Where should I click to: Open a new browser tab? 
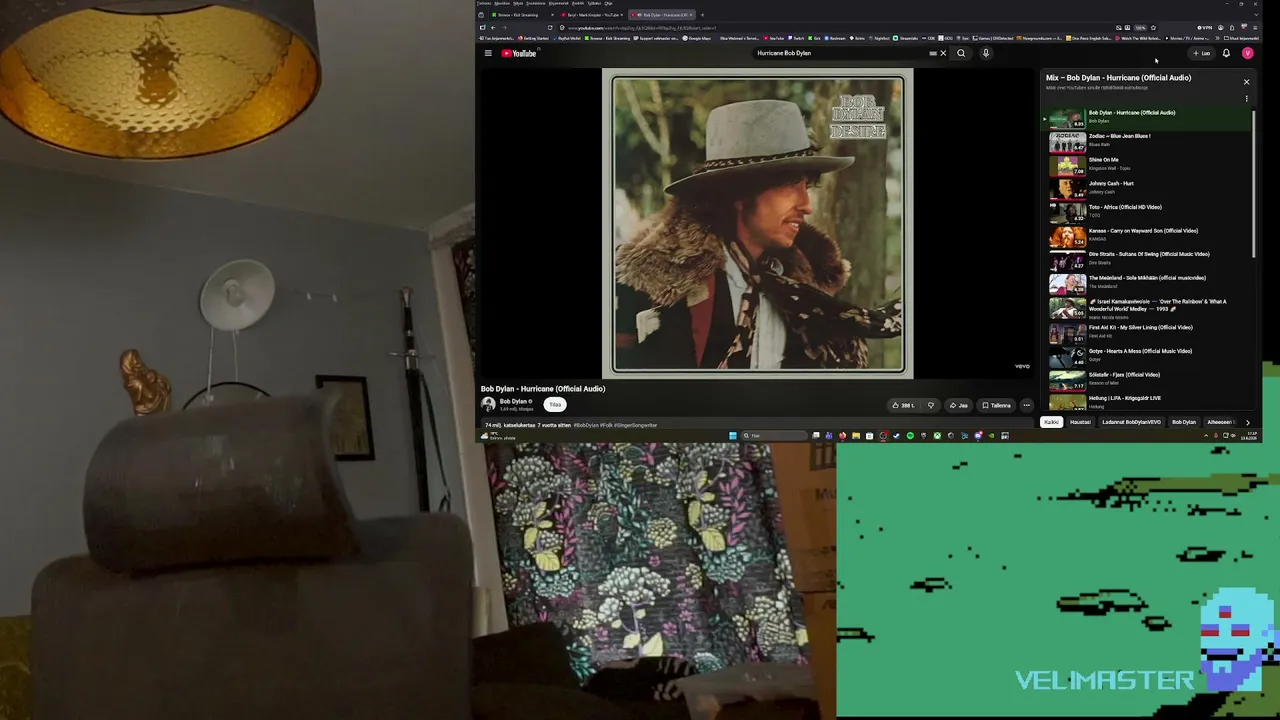[x=702, y=15]
